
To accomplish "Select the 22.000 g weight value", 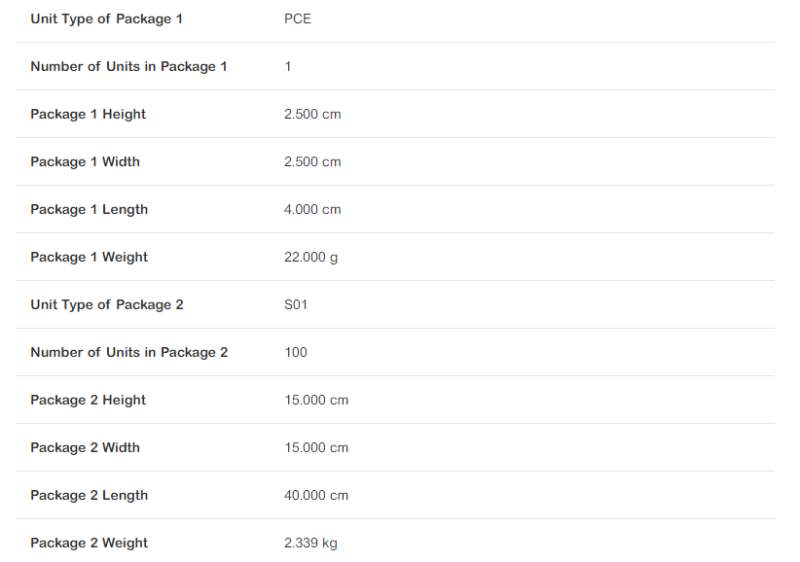I will (311, 257).
